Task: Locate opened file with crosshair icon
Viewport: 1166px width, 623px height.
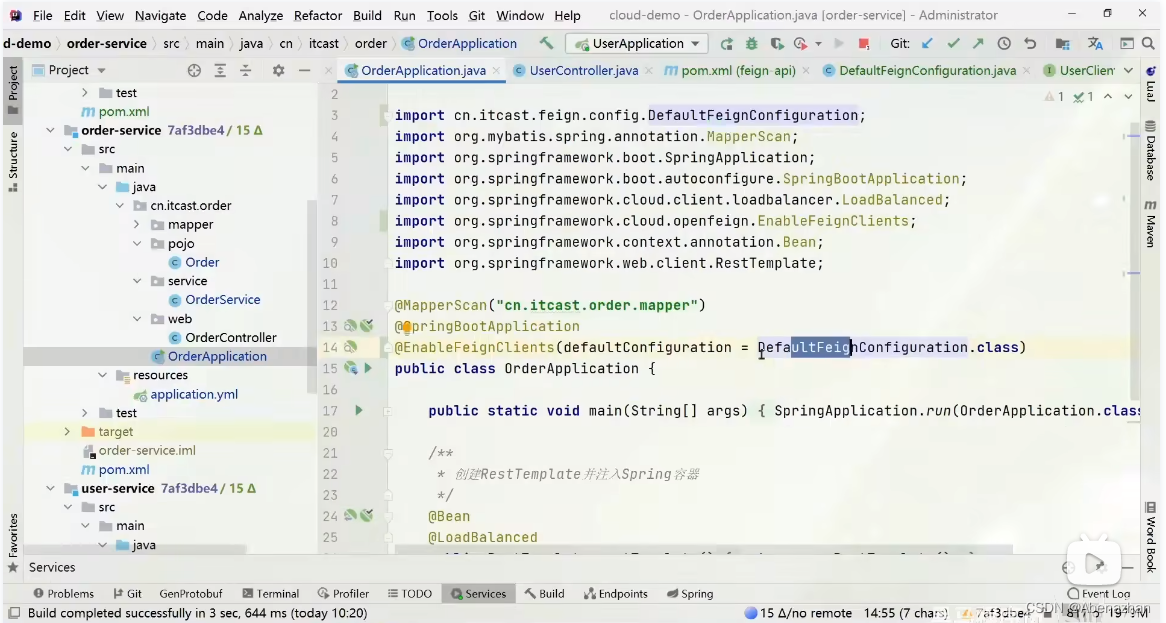Action: 194,71
